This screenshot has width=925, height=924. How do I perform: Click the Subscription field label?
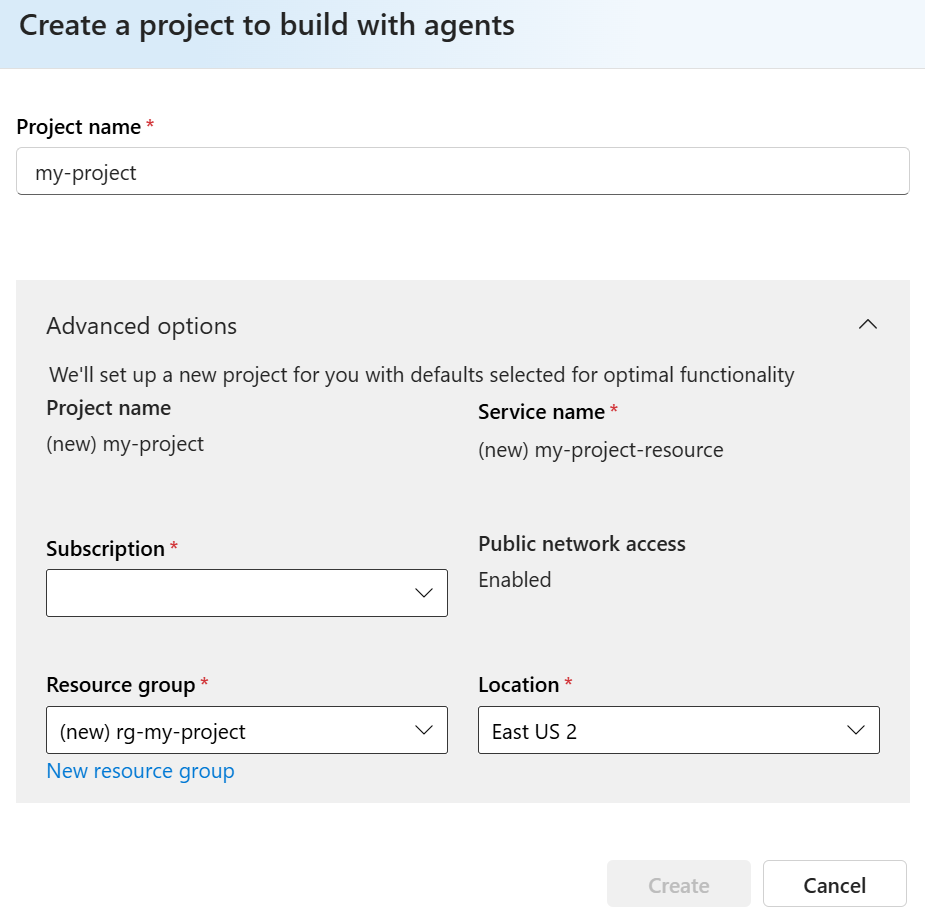105,549
